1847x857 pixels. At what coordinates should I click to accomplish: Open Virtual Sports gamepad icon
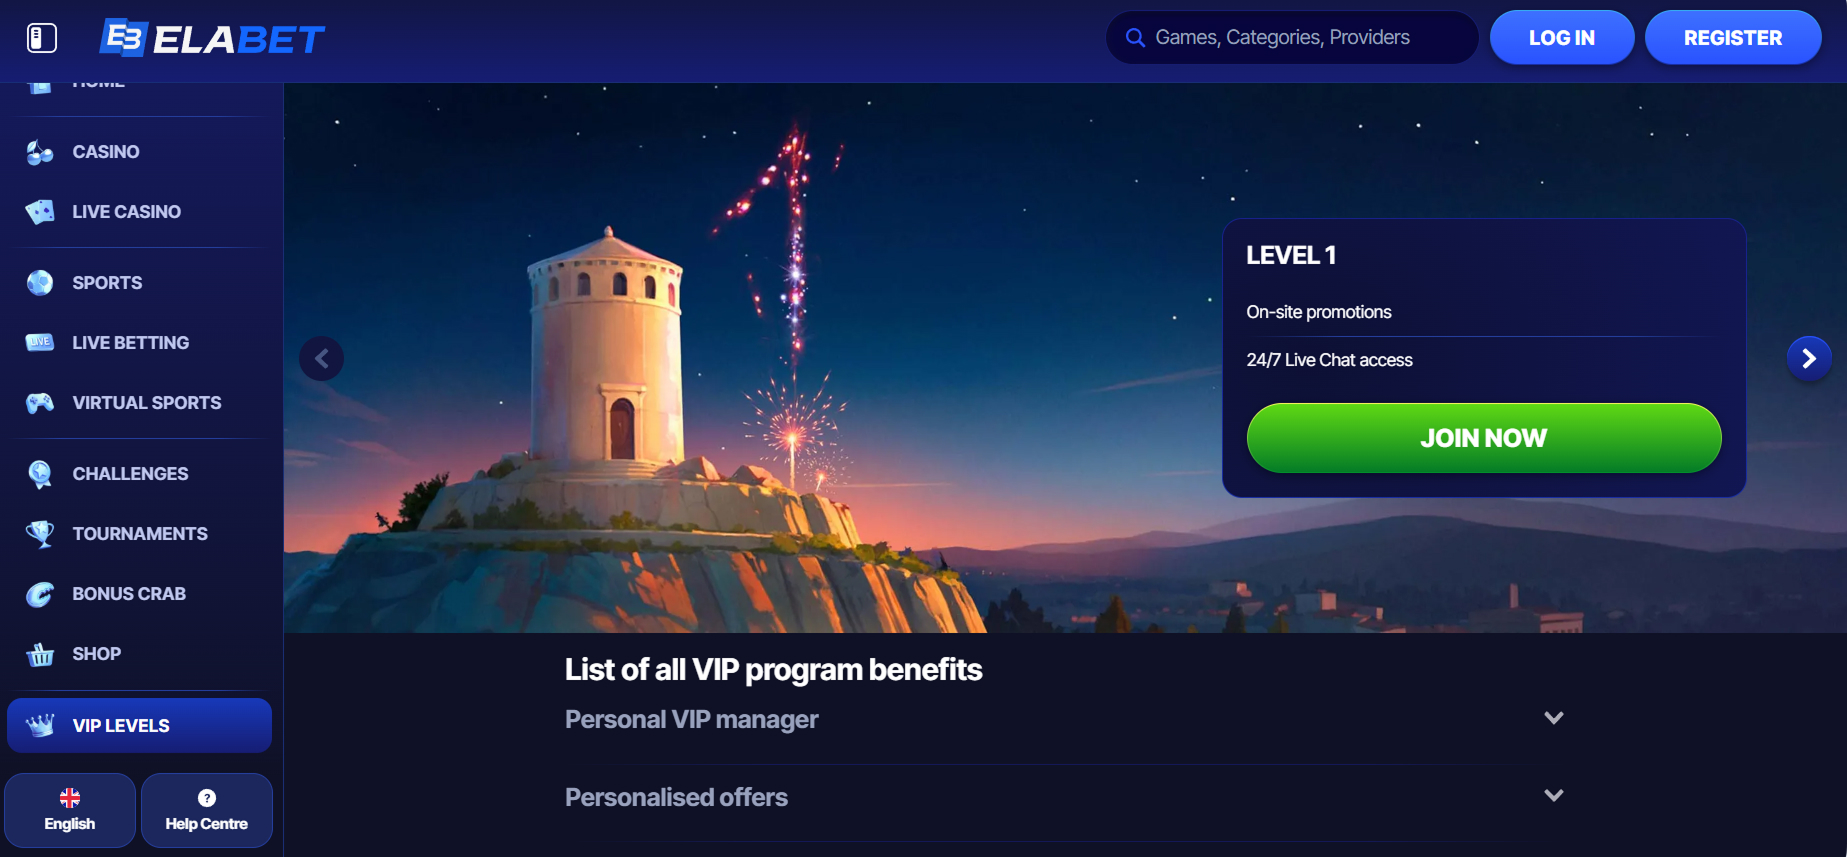(40, 403)
